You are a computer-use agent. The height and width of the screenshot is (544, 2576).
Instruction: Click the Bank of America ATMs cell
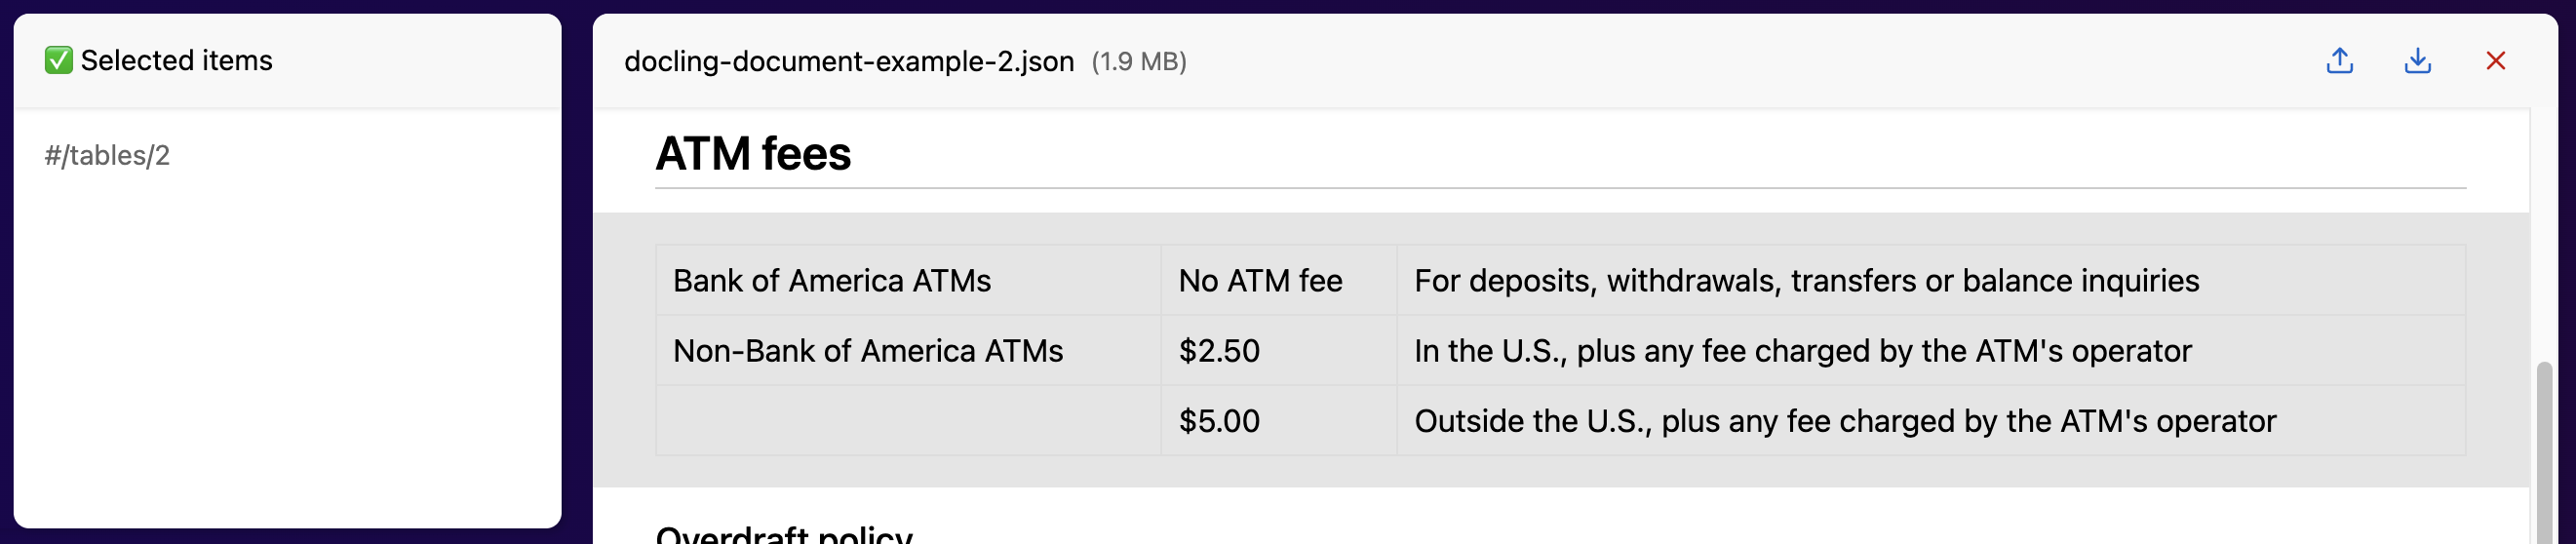908,280
